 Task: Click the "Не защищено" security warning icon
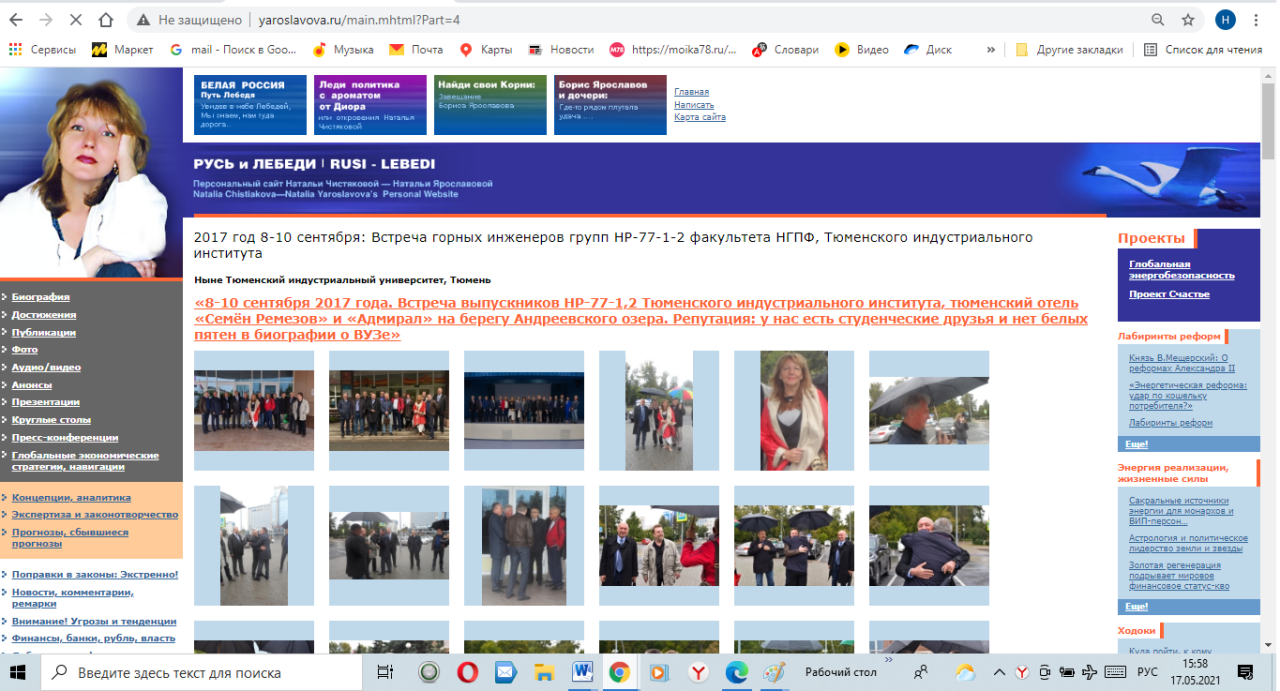coord(144,19)
